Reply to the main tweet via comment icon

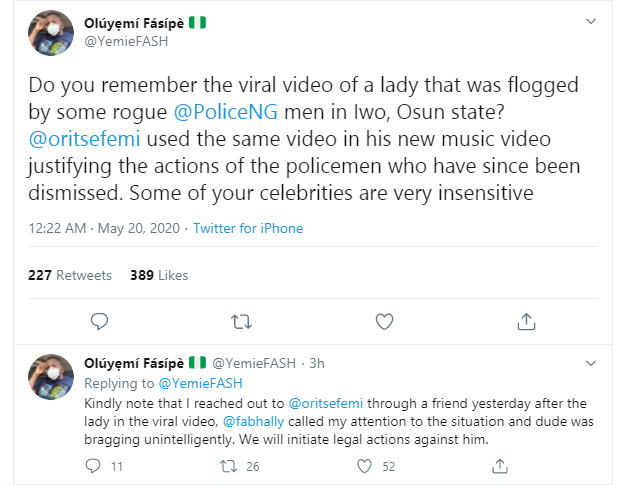click(99, 321)
